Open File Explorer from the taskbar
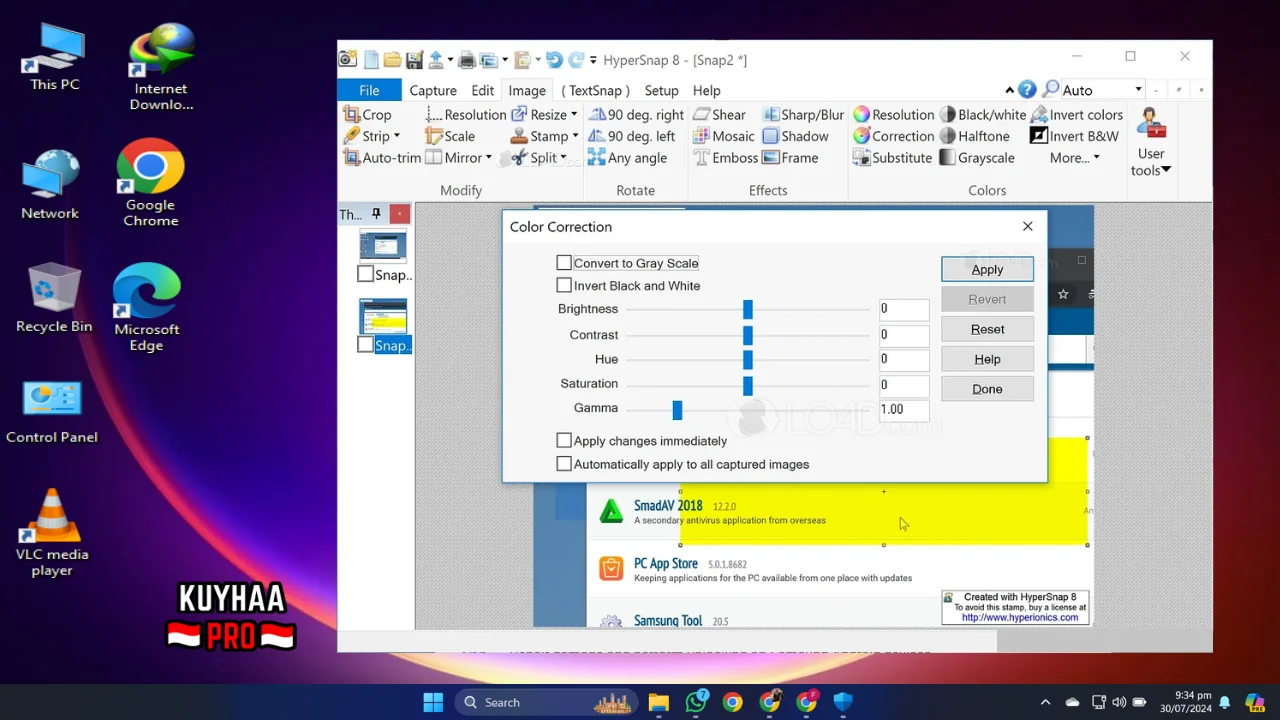Image resolution: width=1280 pixels, height=720 pixels. (658, 702)
